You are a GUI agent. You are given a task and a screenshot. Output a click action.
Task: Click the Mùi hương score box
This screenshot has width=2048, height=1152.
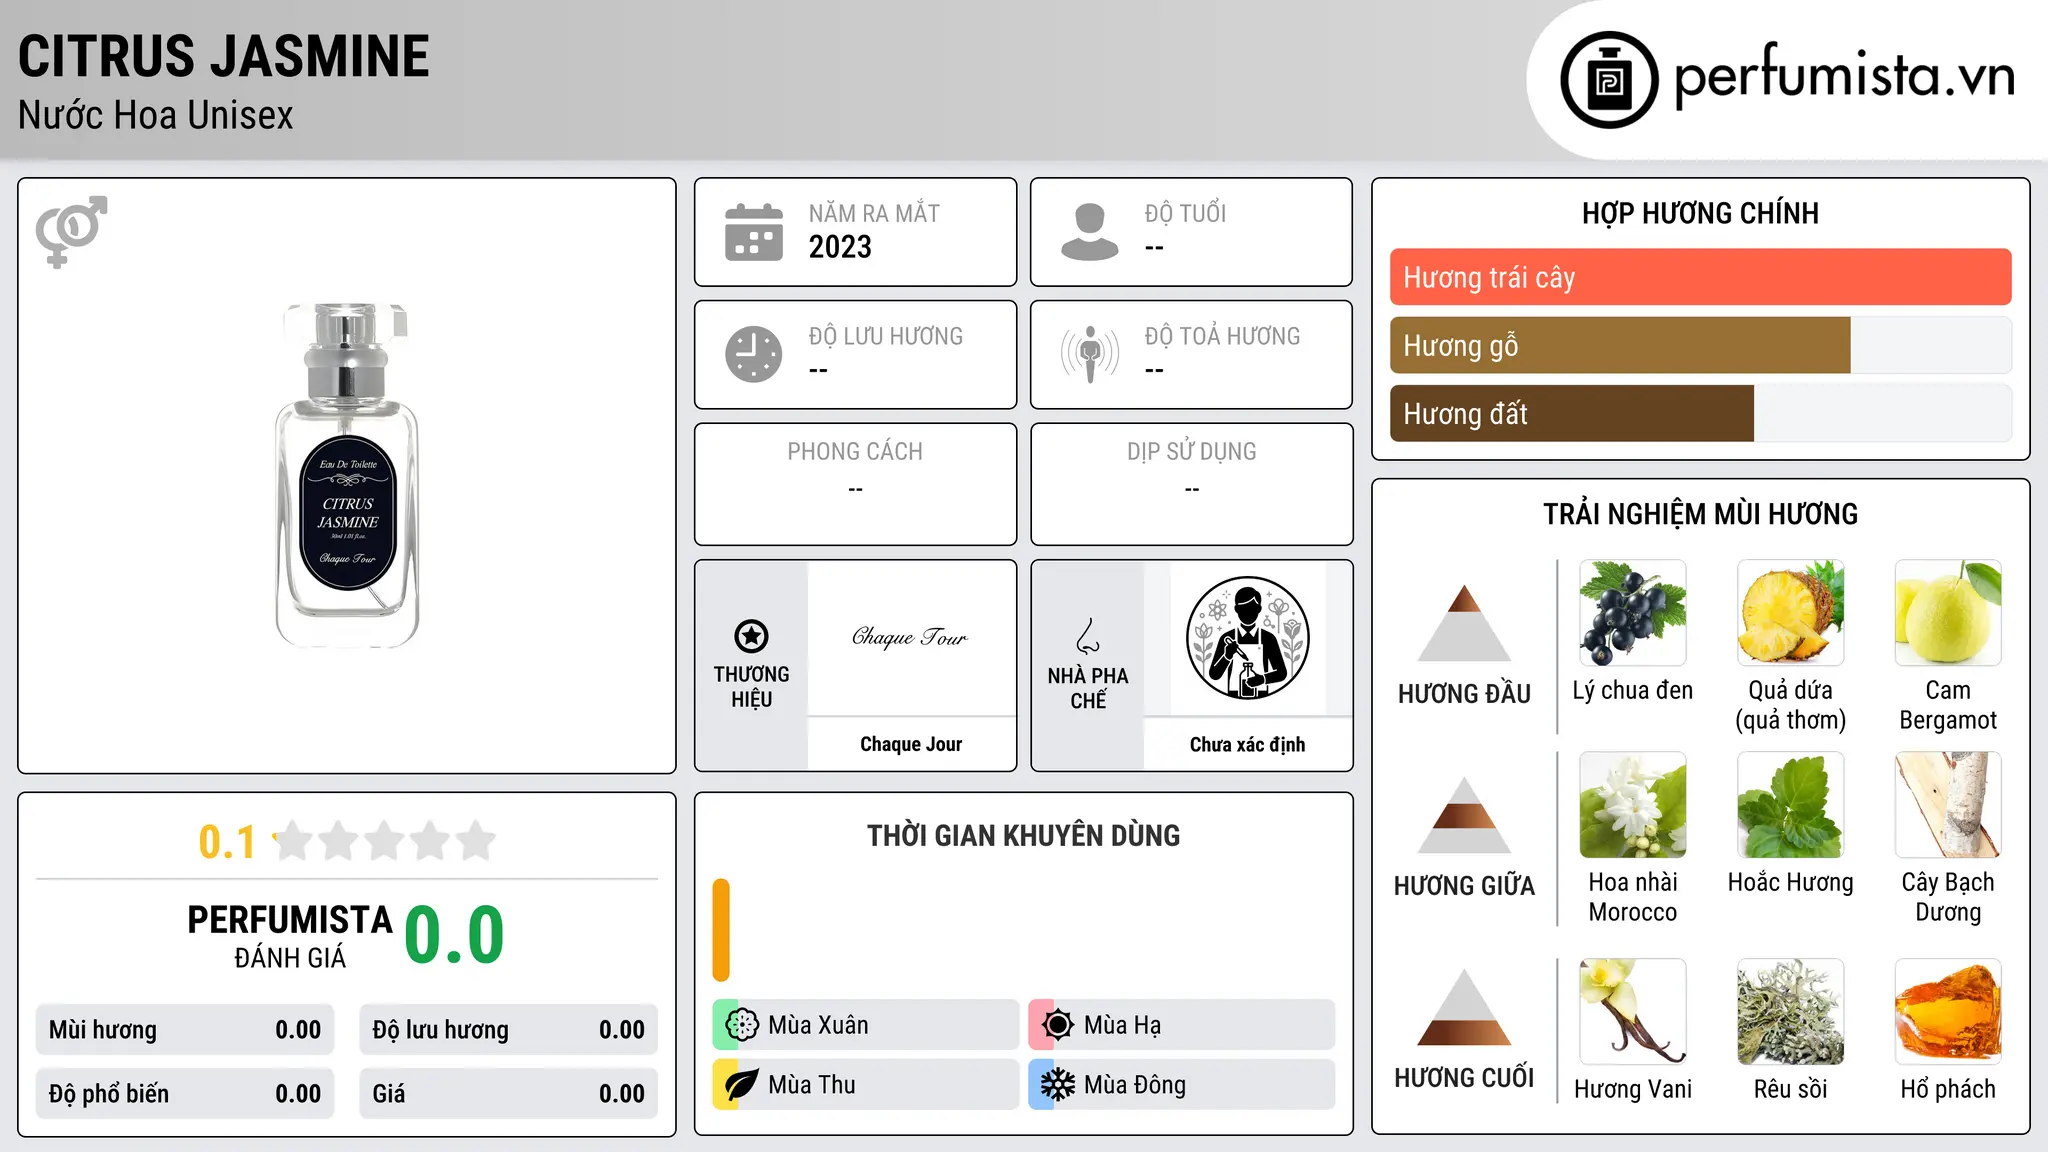pos(185,1030)
